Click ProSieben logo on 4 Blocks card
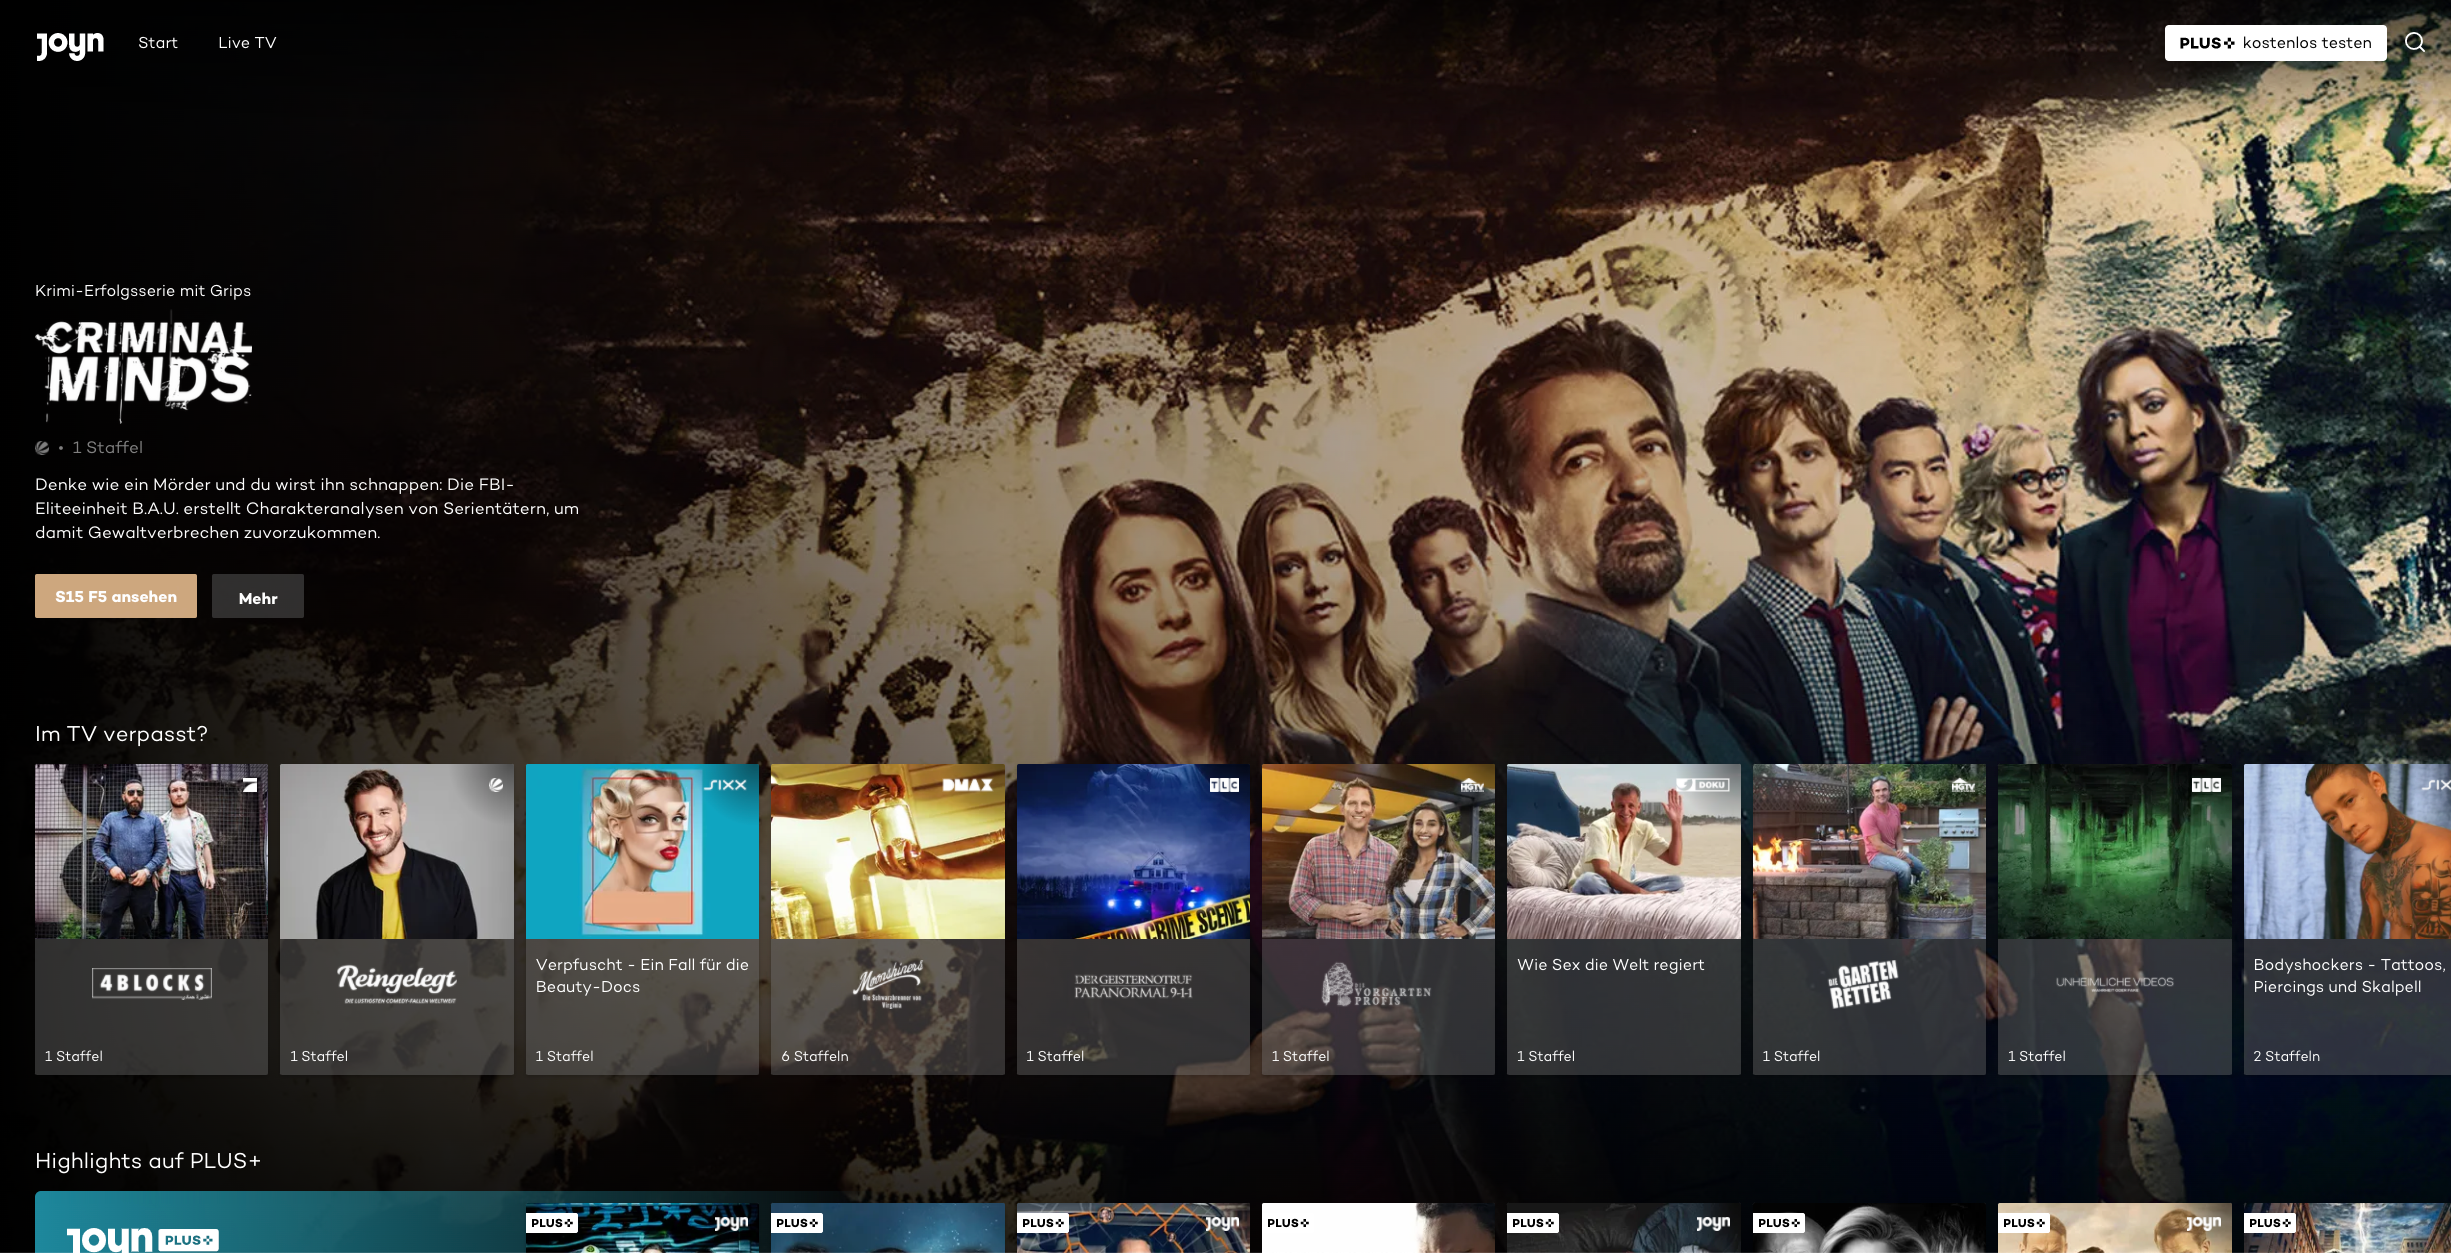This screenshot has height=1253, width=2451. pos(250,785)
